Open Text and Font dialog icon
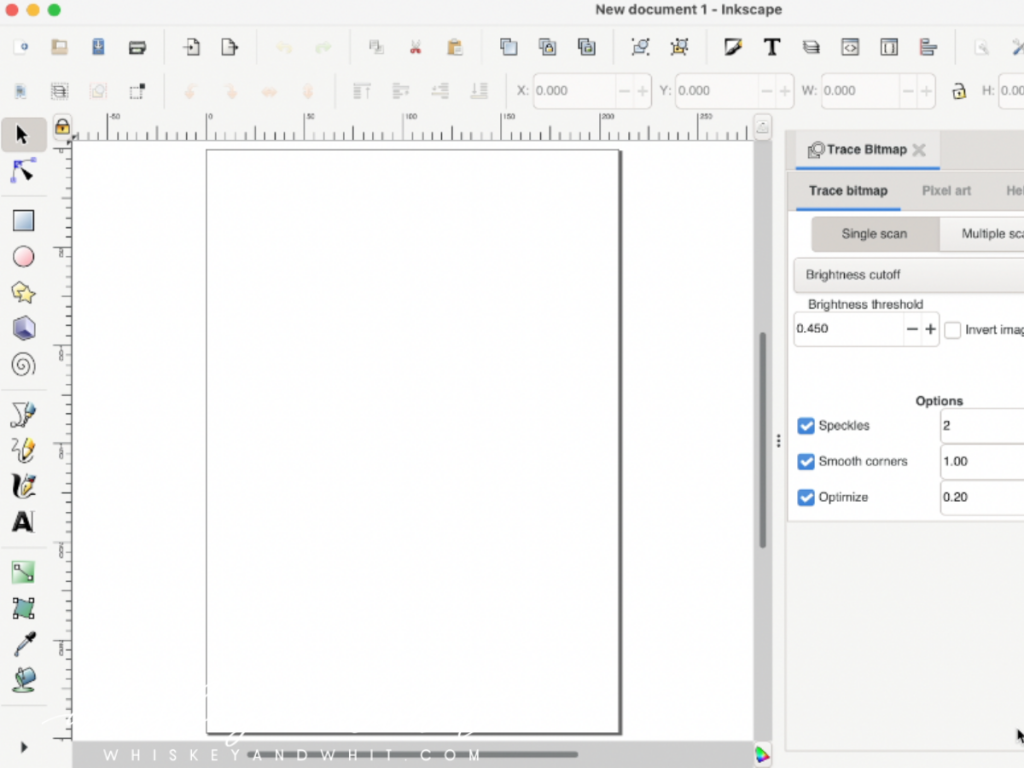 (x=772, y=47)
